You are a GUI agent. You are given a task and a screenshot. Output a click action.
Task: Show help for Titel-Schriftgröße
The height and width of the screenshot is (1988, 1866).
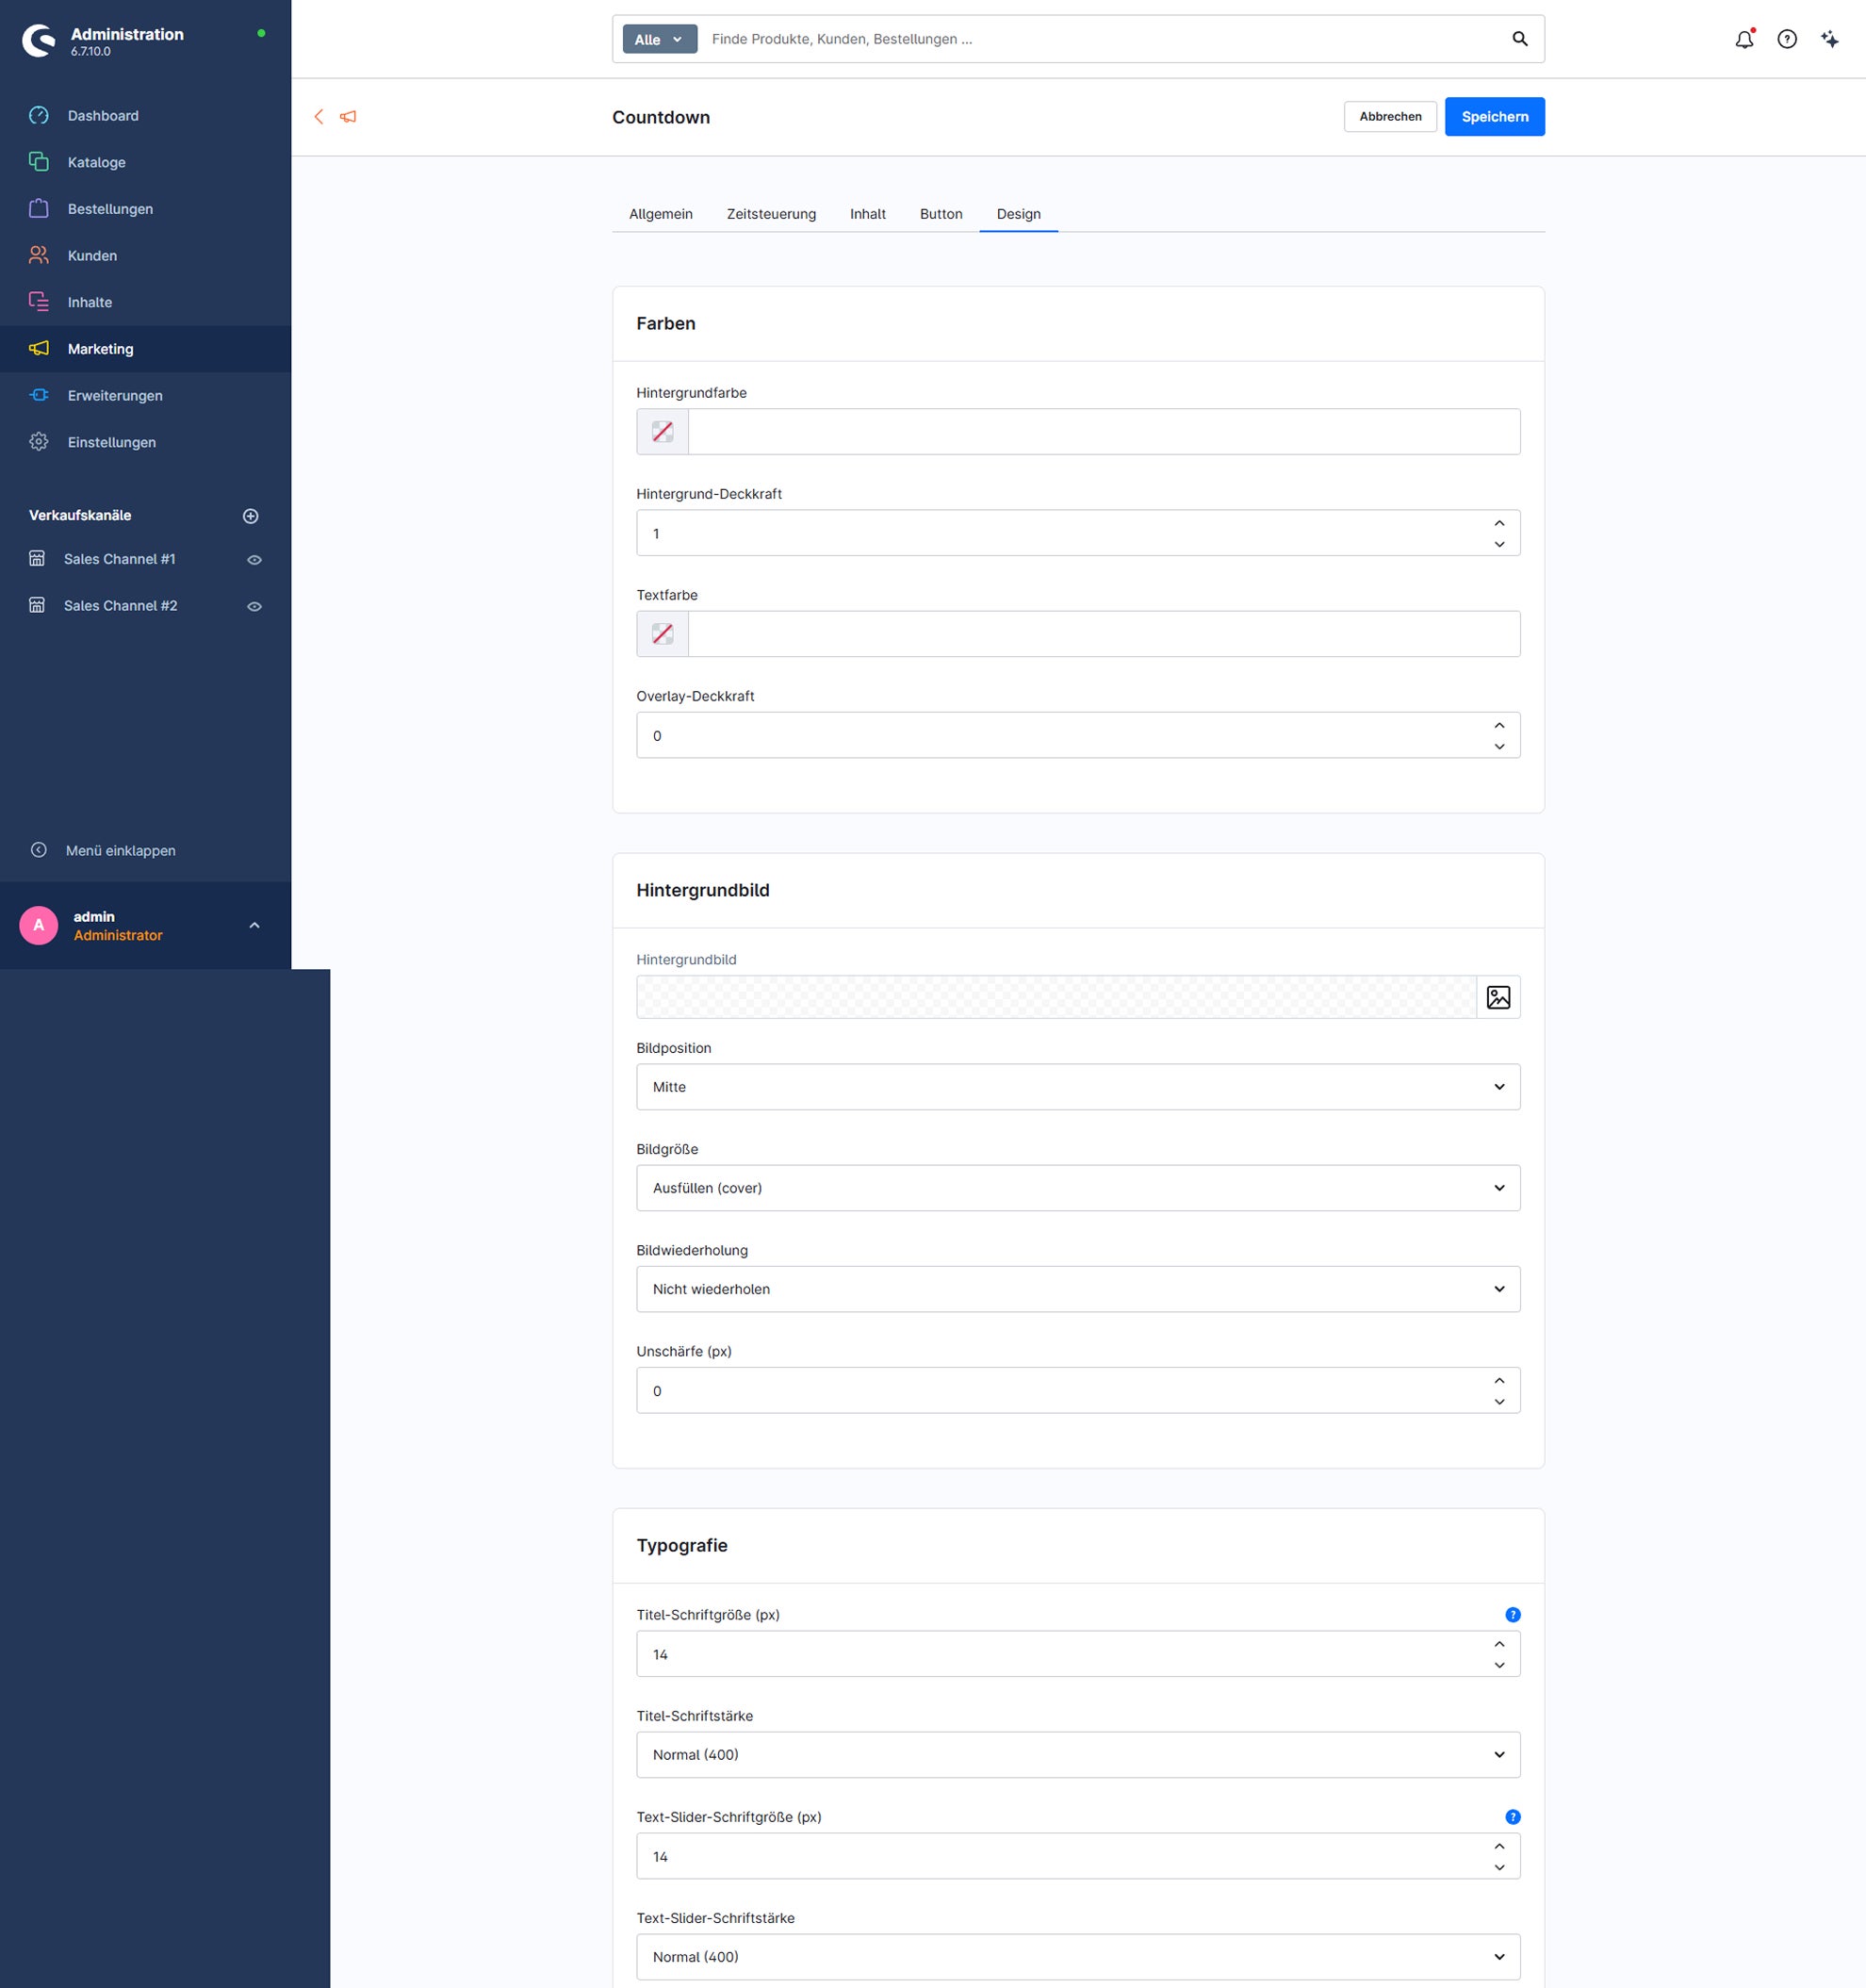pyautogui.click(x=1512, y=1615)
